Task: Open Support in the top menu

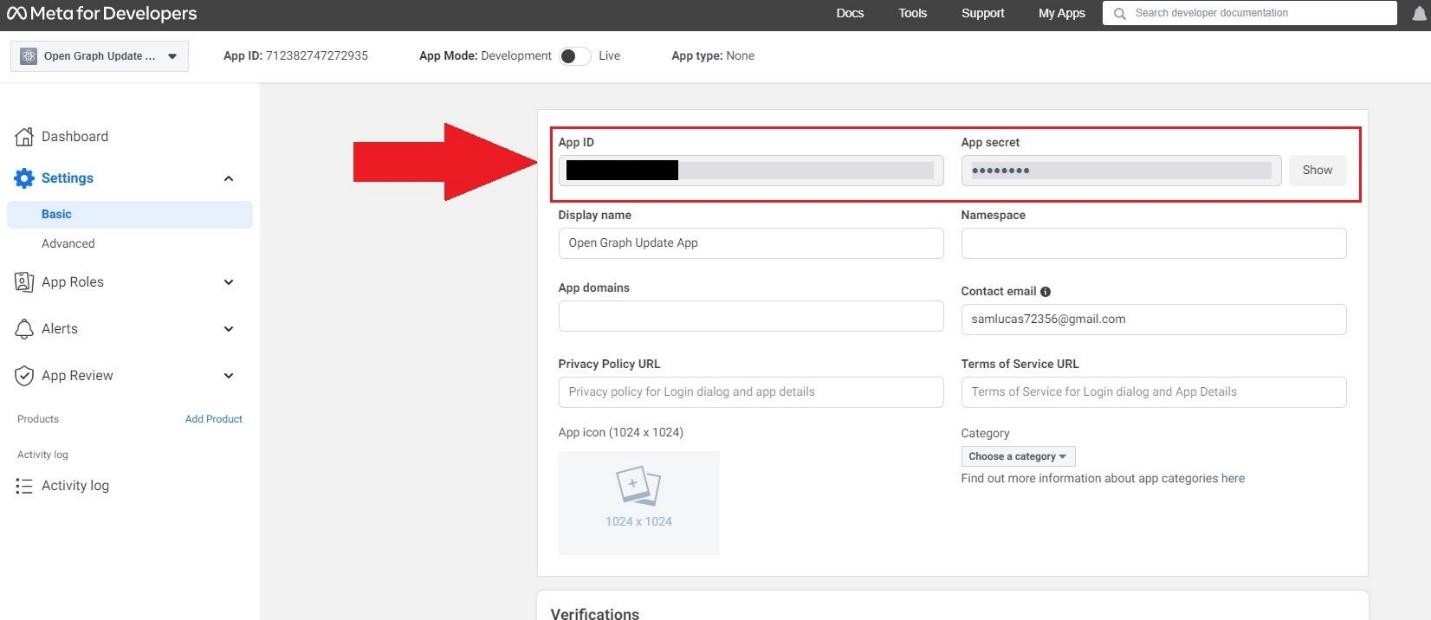Action: [983, 13]
